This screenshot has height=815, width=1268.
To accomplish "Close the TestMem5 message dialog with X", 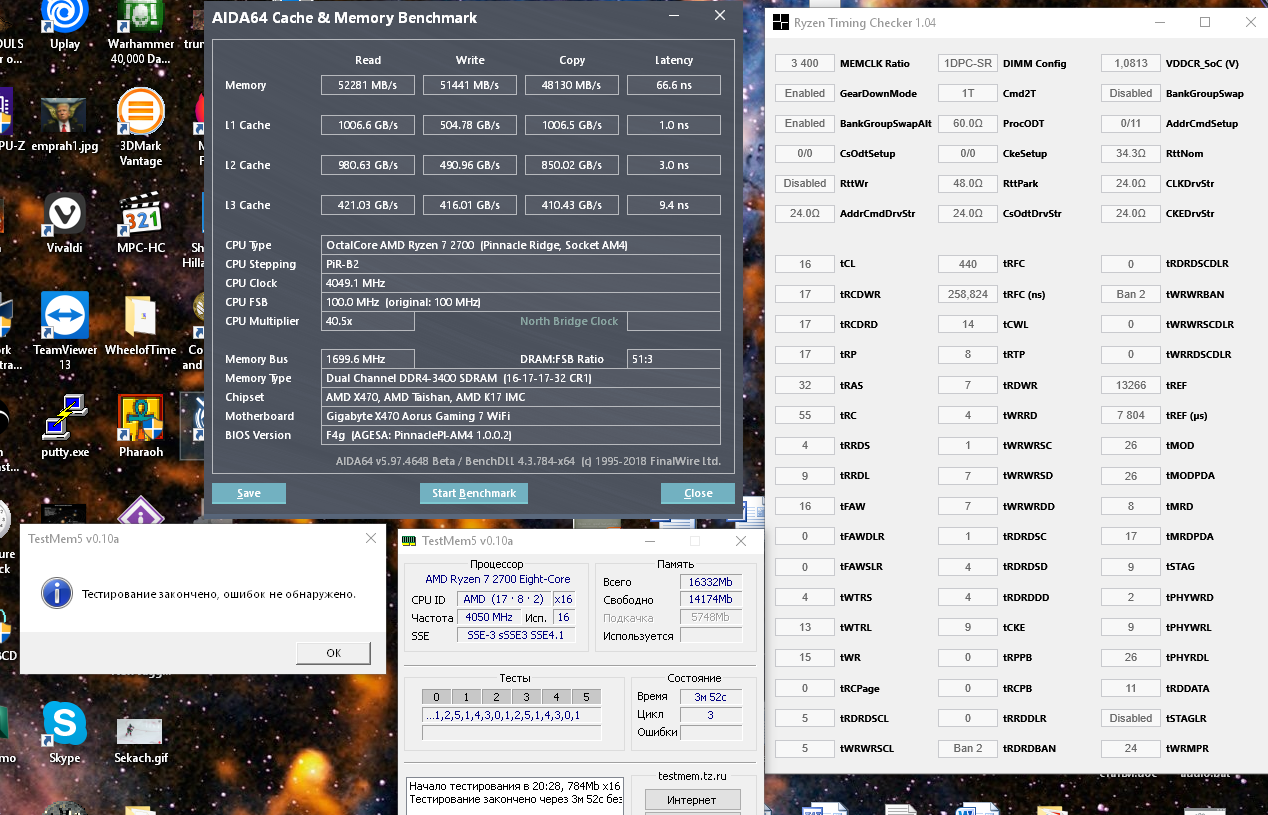I will tap(371, 538).
